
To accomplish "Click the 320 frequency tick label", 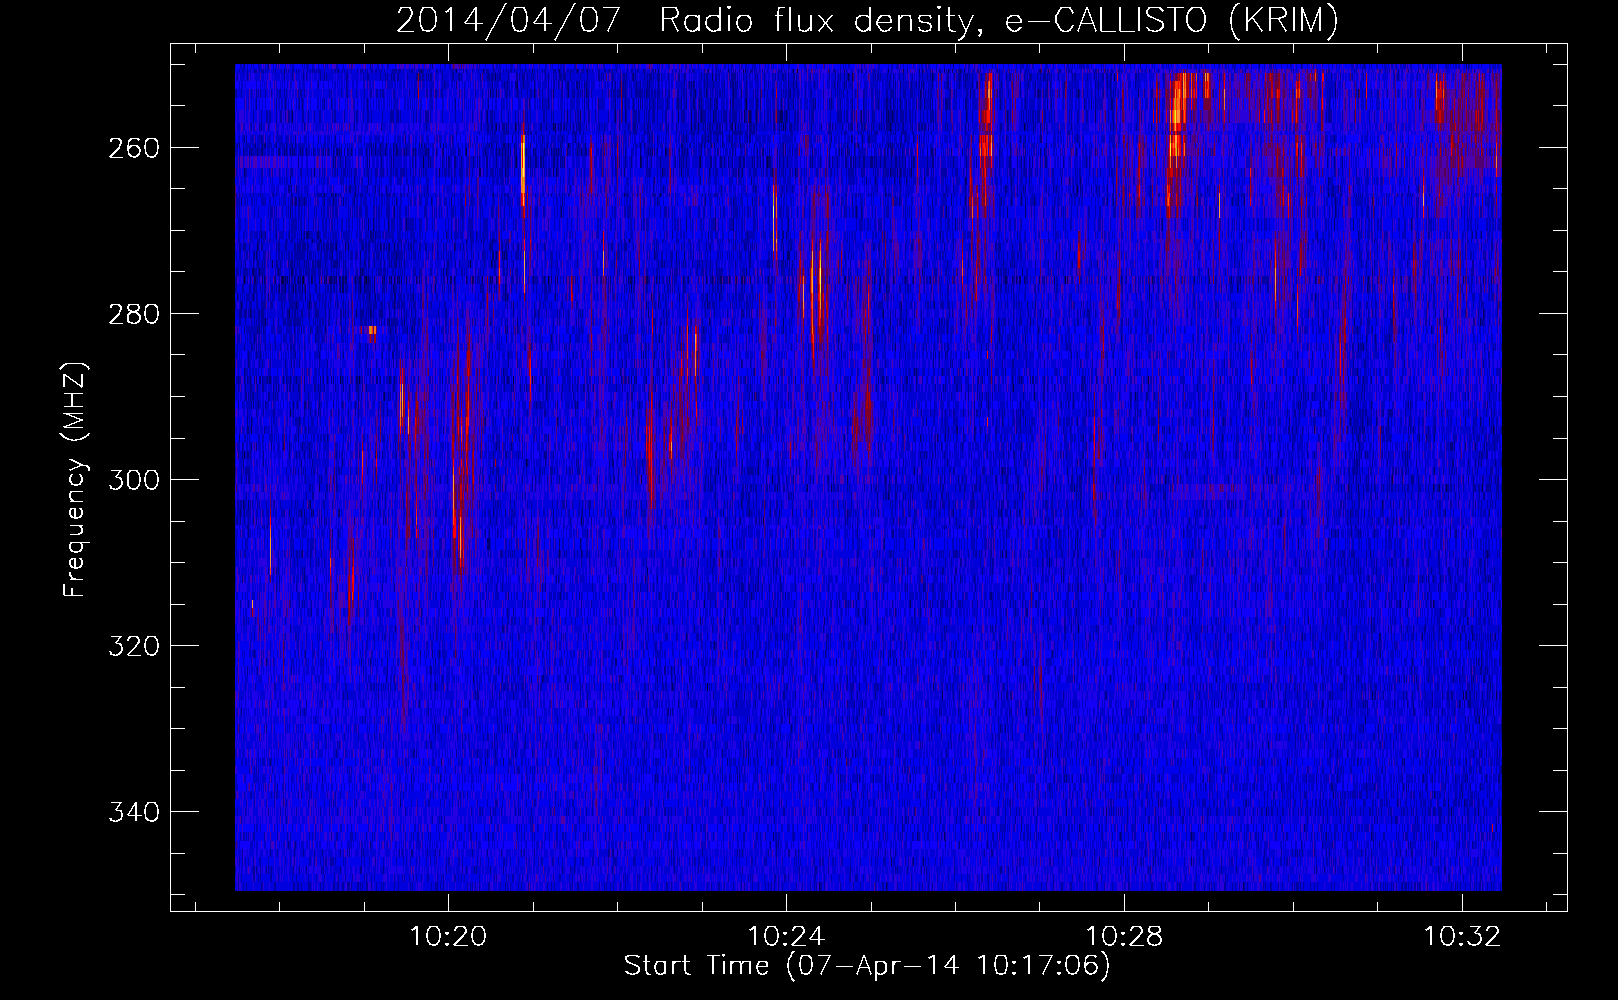I will [134, 646].
